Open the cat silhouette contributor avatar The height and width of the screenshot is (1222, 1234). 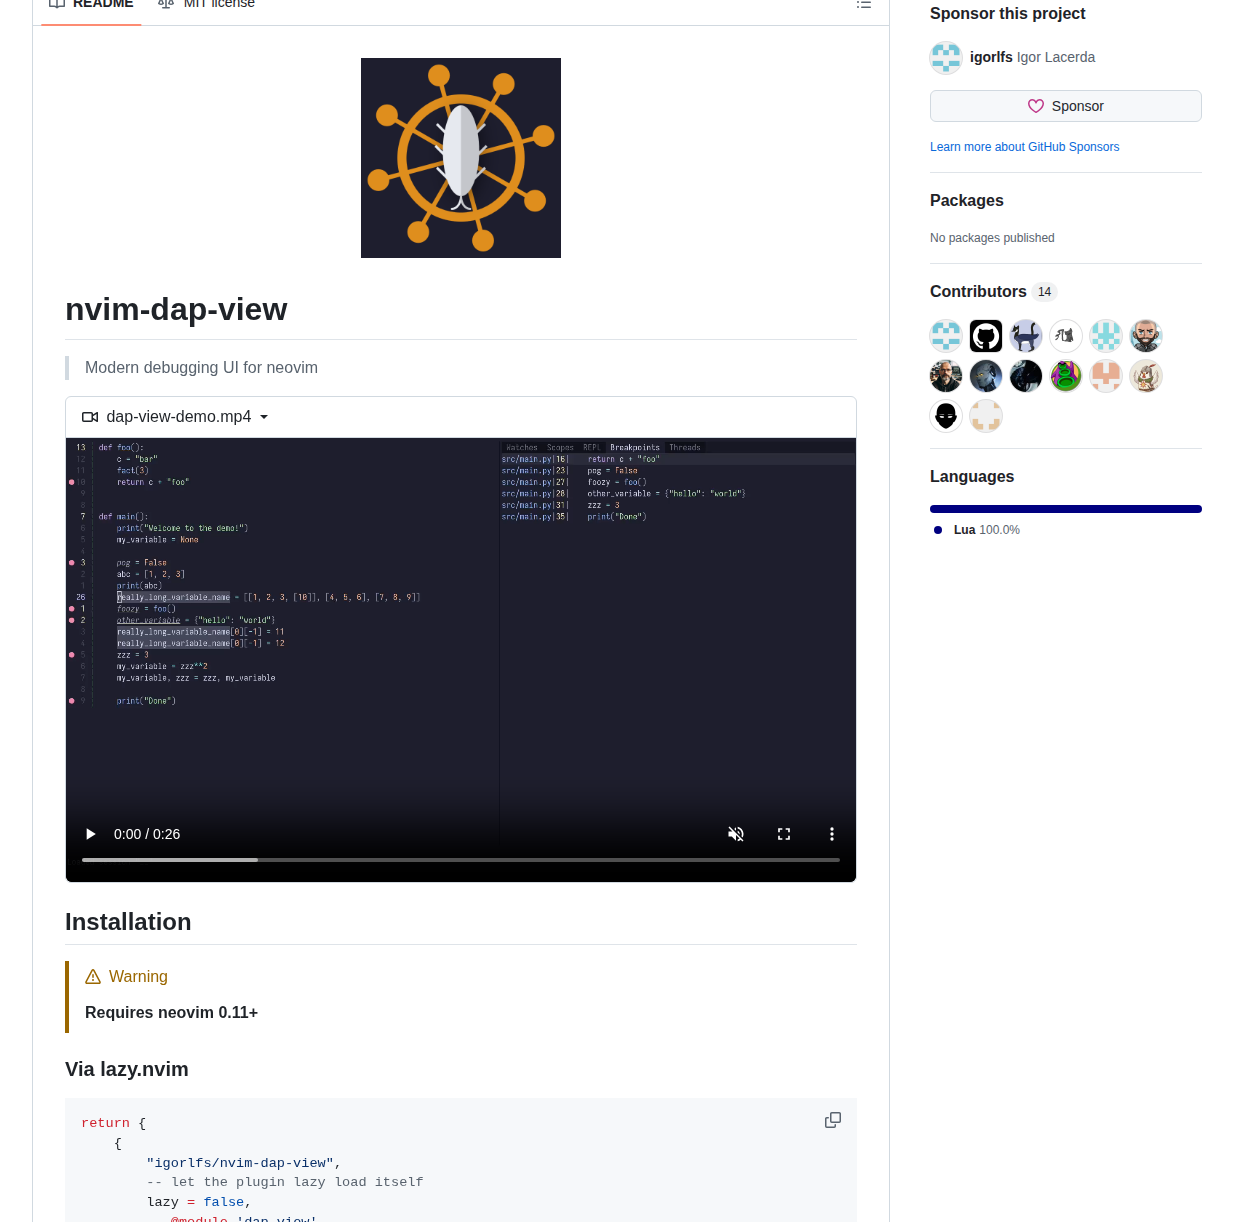tap(1026, 336)
